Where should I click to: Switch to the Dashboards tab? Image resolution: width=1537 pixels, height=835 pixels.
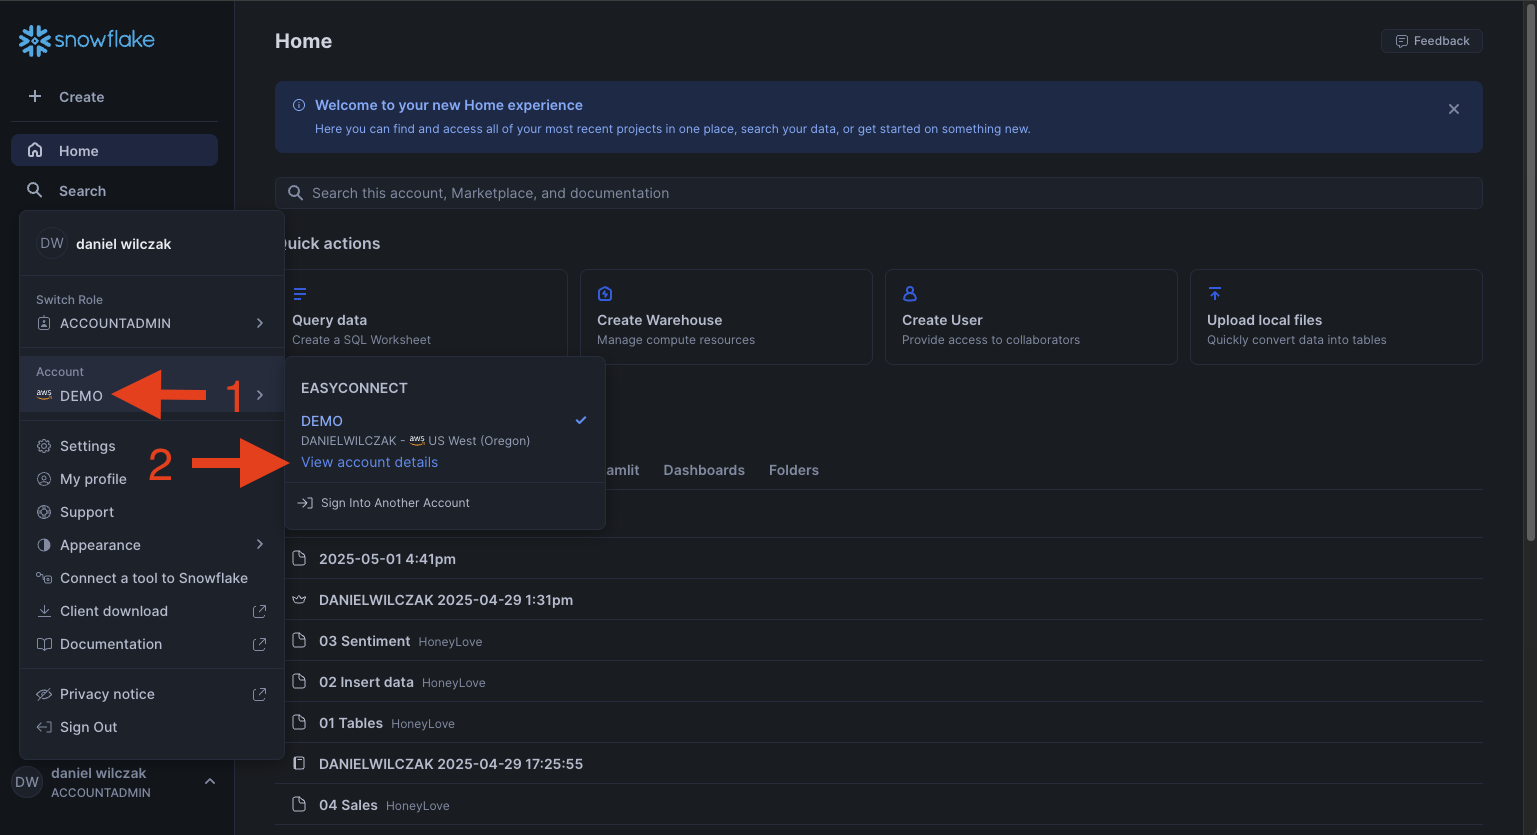pyautogui.click(x=704, y=470)
